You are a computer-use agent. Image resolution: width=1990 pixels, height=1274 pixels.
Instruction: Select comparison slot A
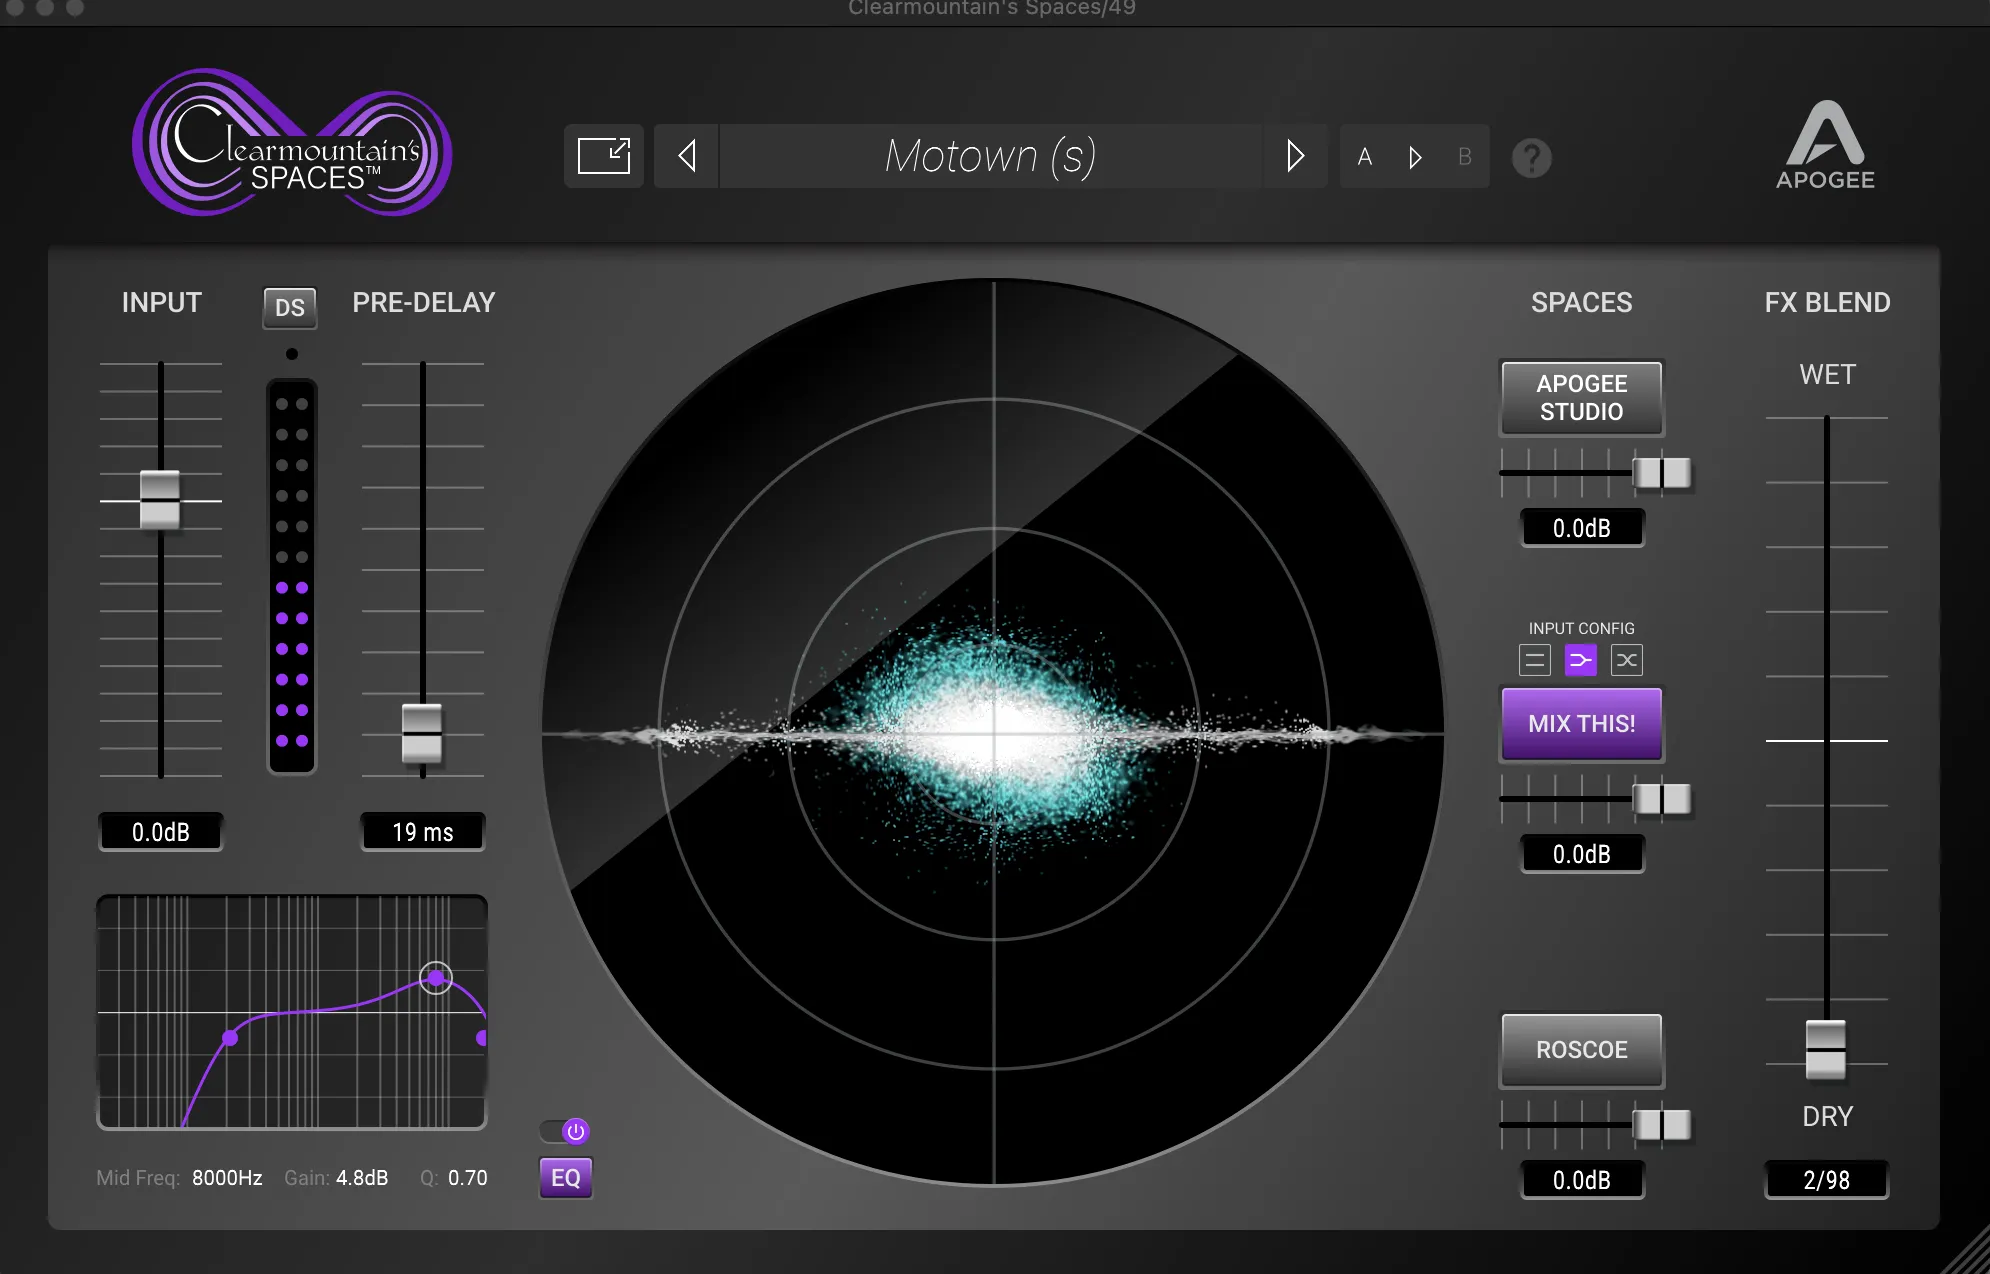[x=1364, y=157]
